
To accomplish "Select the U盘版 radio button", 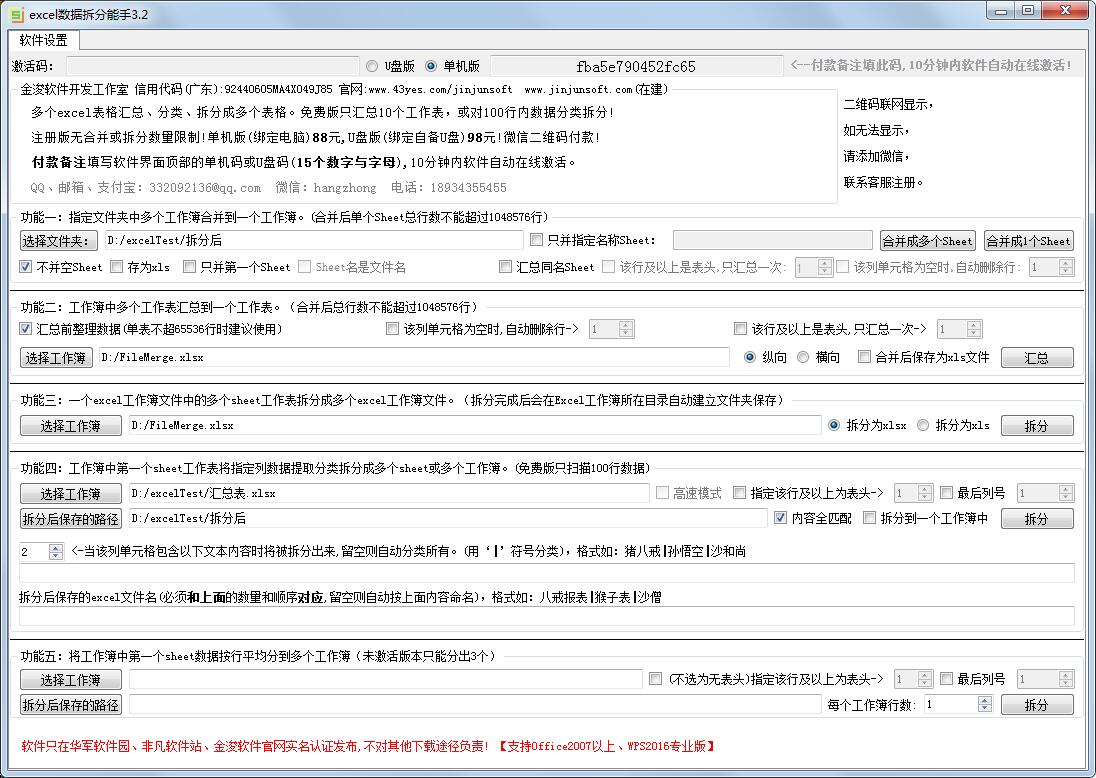I will point(372,66).
